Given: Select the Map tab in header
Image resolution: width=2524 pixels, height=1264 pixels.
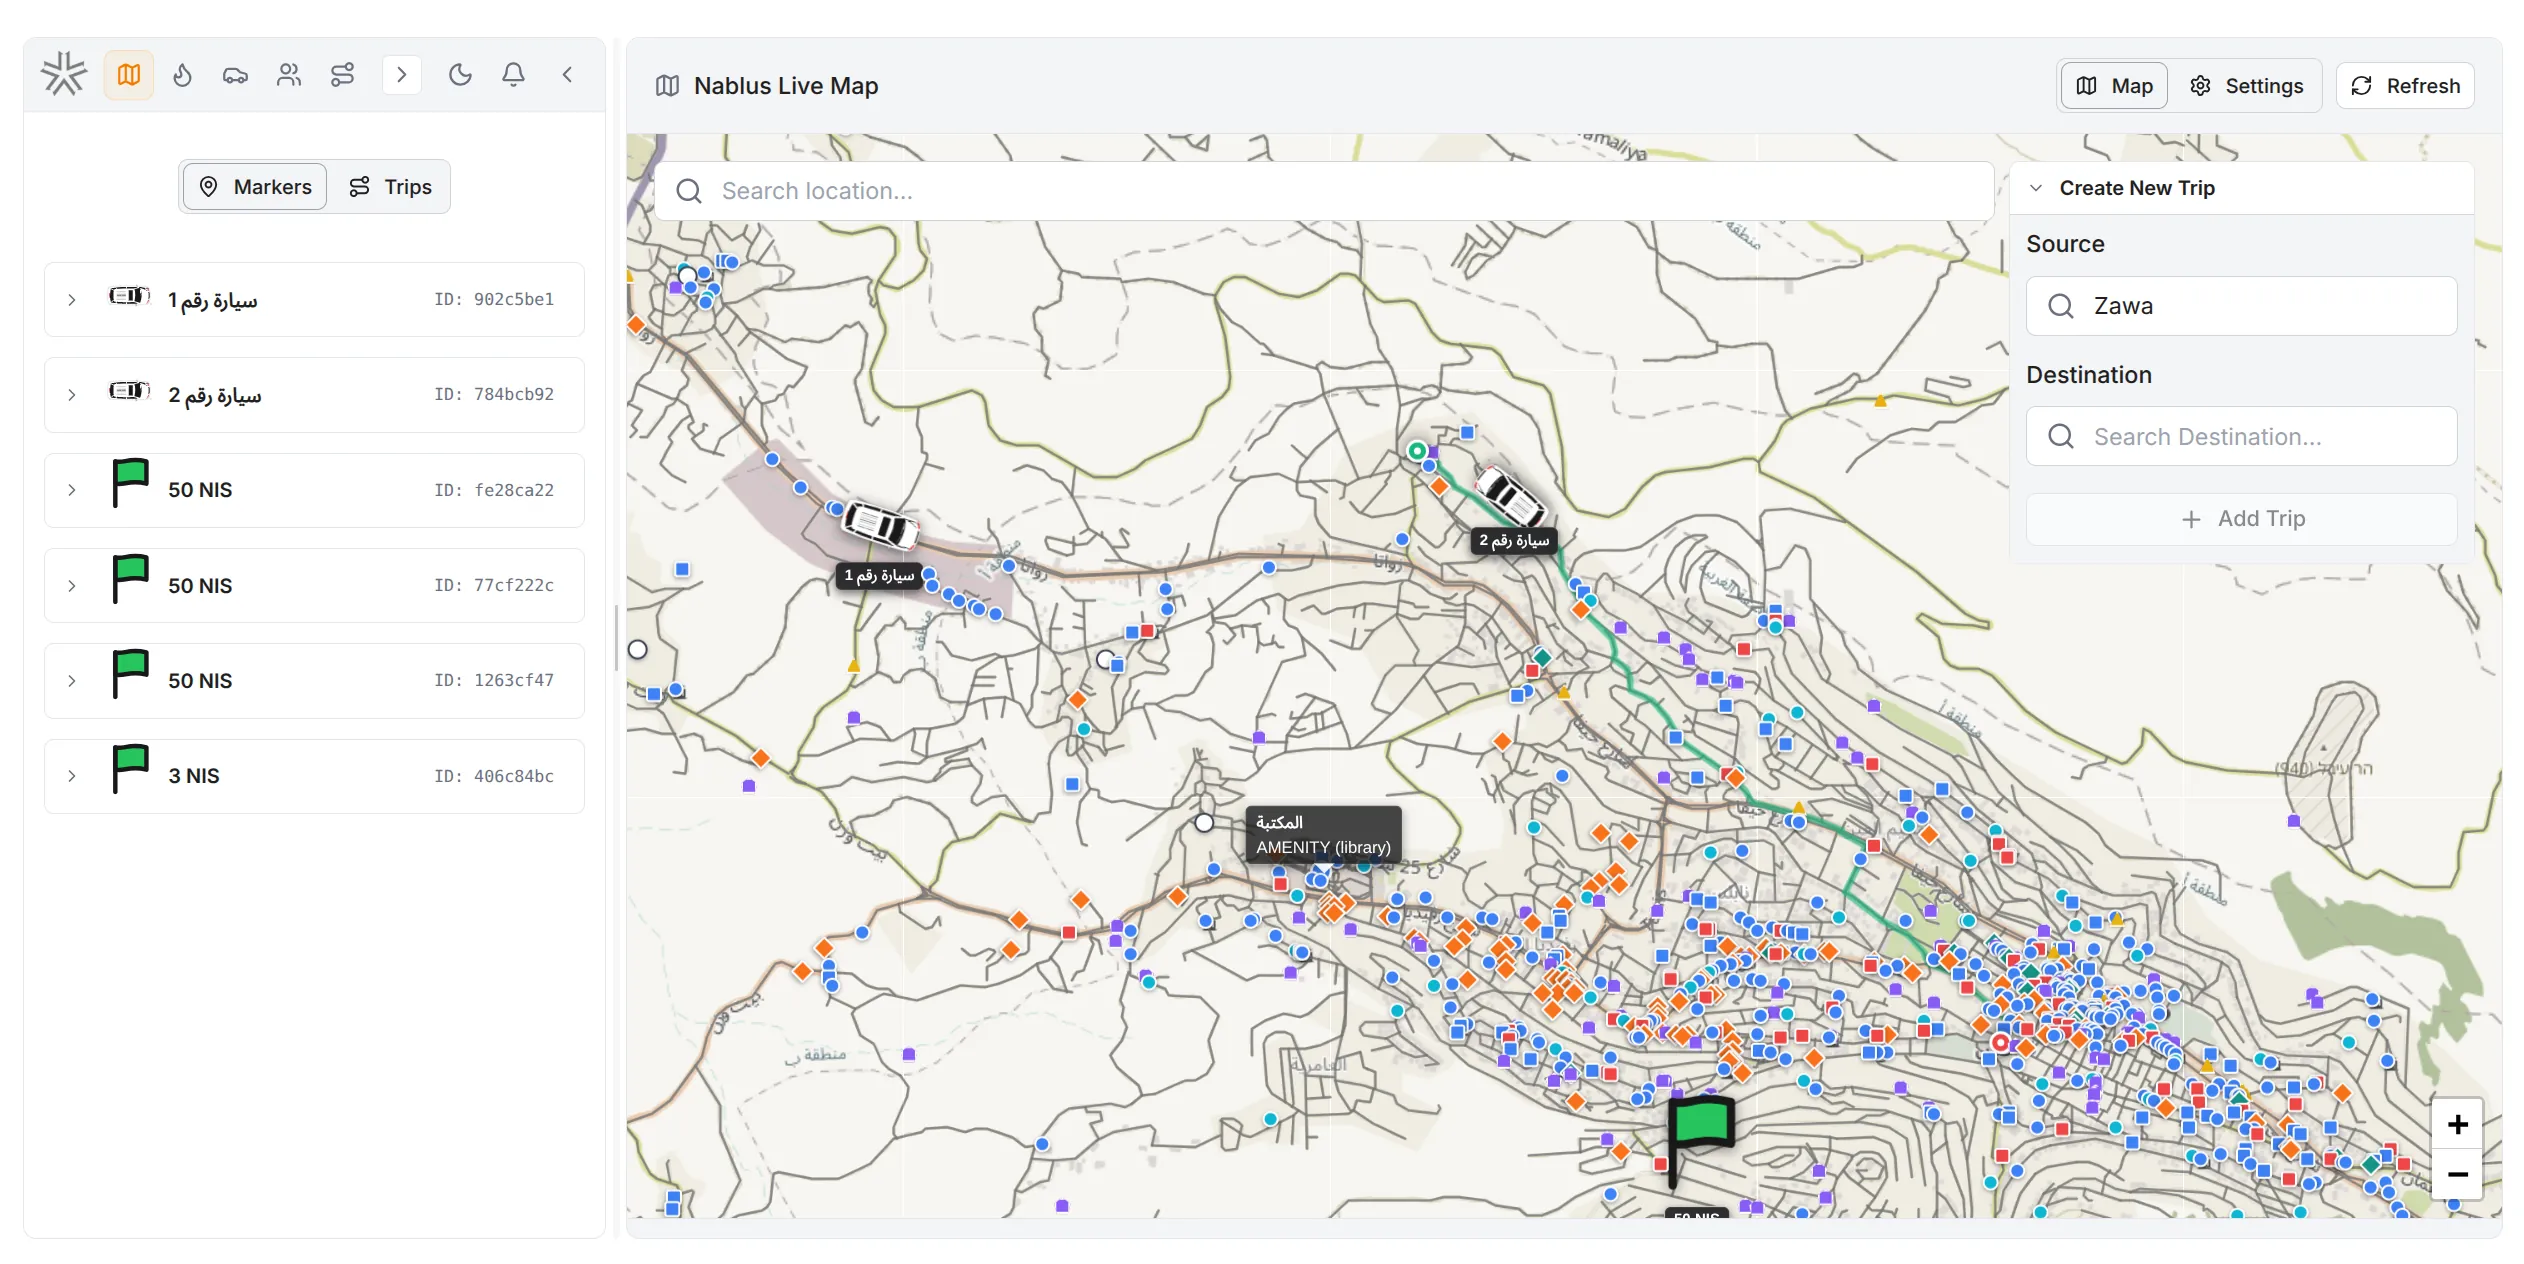Looking at the screenshot, I should pos(2114,86).
